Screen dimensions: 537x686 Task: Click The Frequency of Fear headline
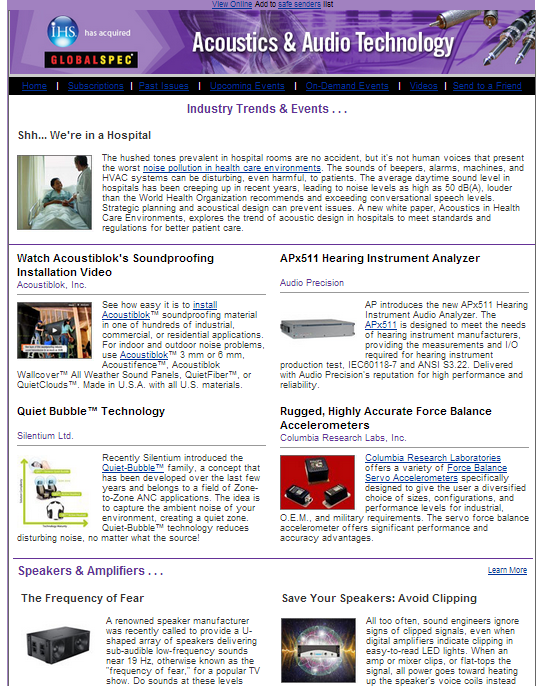82,598
